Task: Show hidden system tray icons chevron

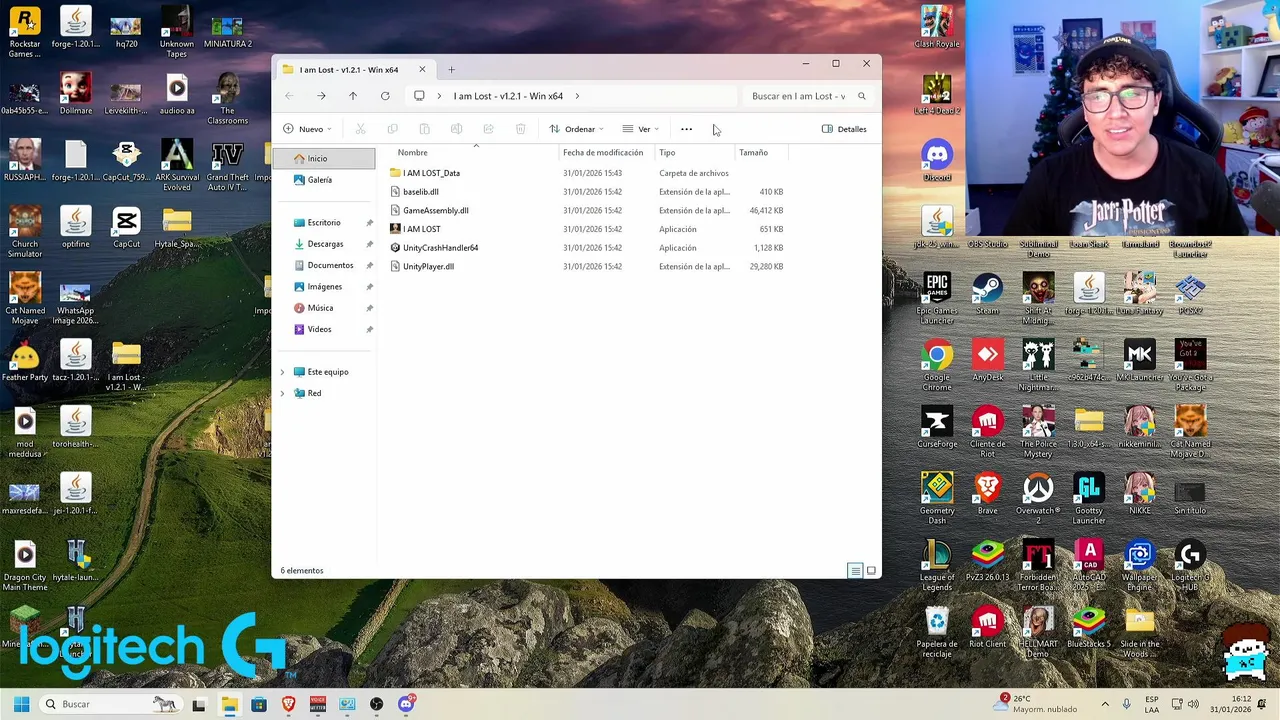Action: [1105, 704]
